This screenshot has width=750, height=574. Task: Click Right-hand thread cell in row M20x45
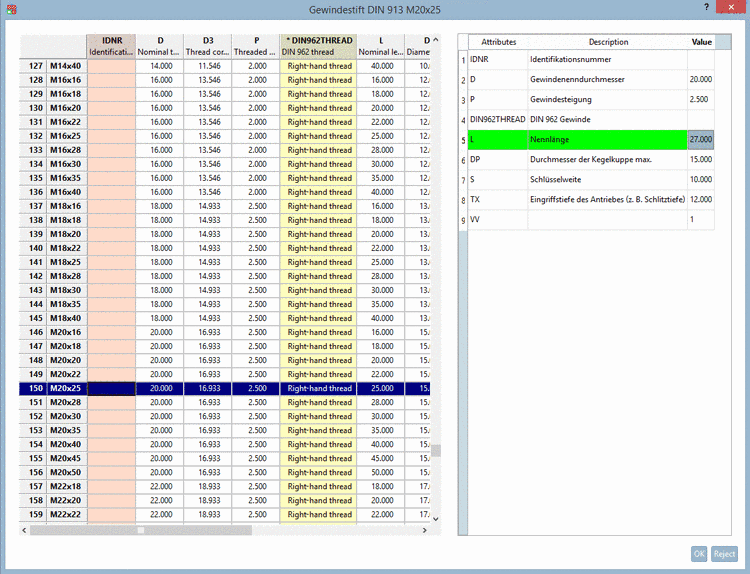click(319, 458)
